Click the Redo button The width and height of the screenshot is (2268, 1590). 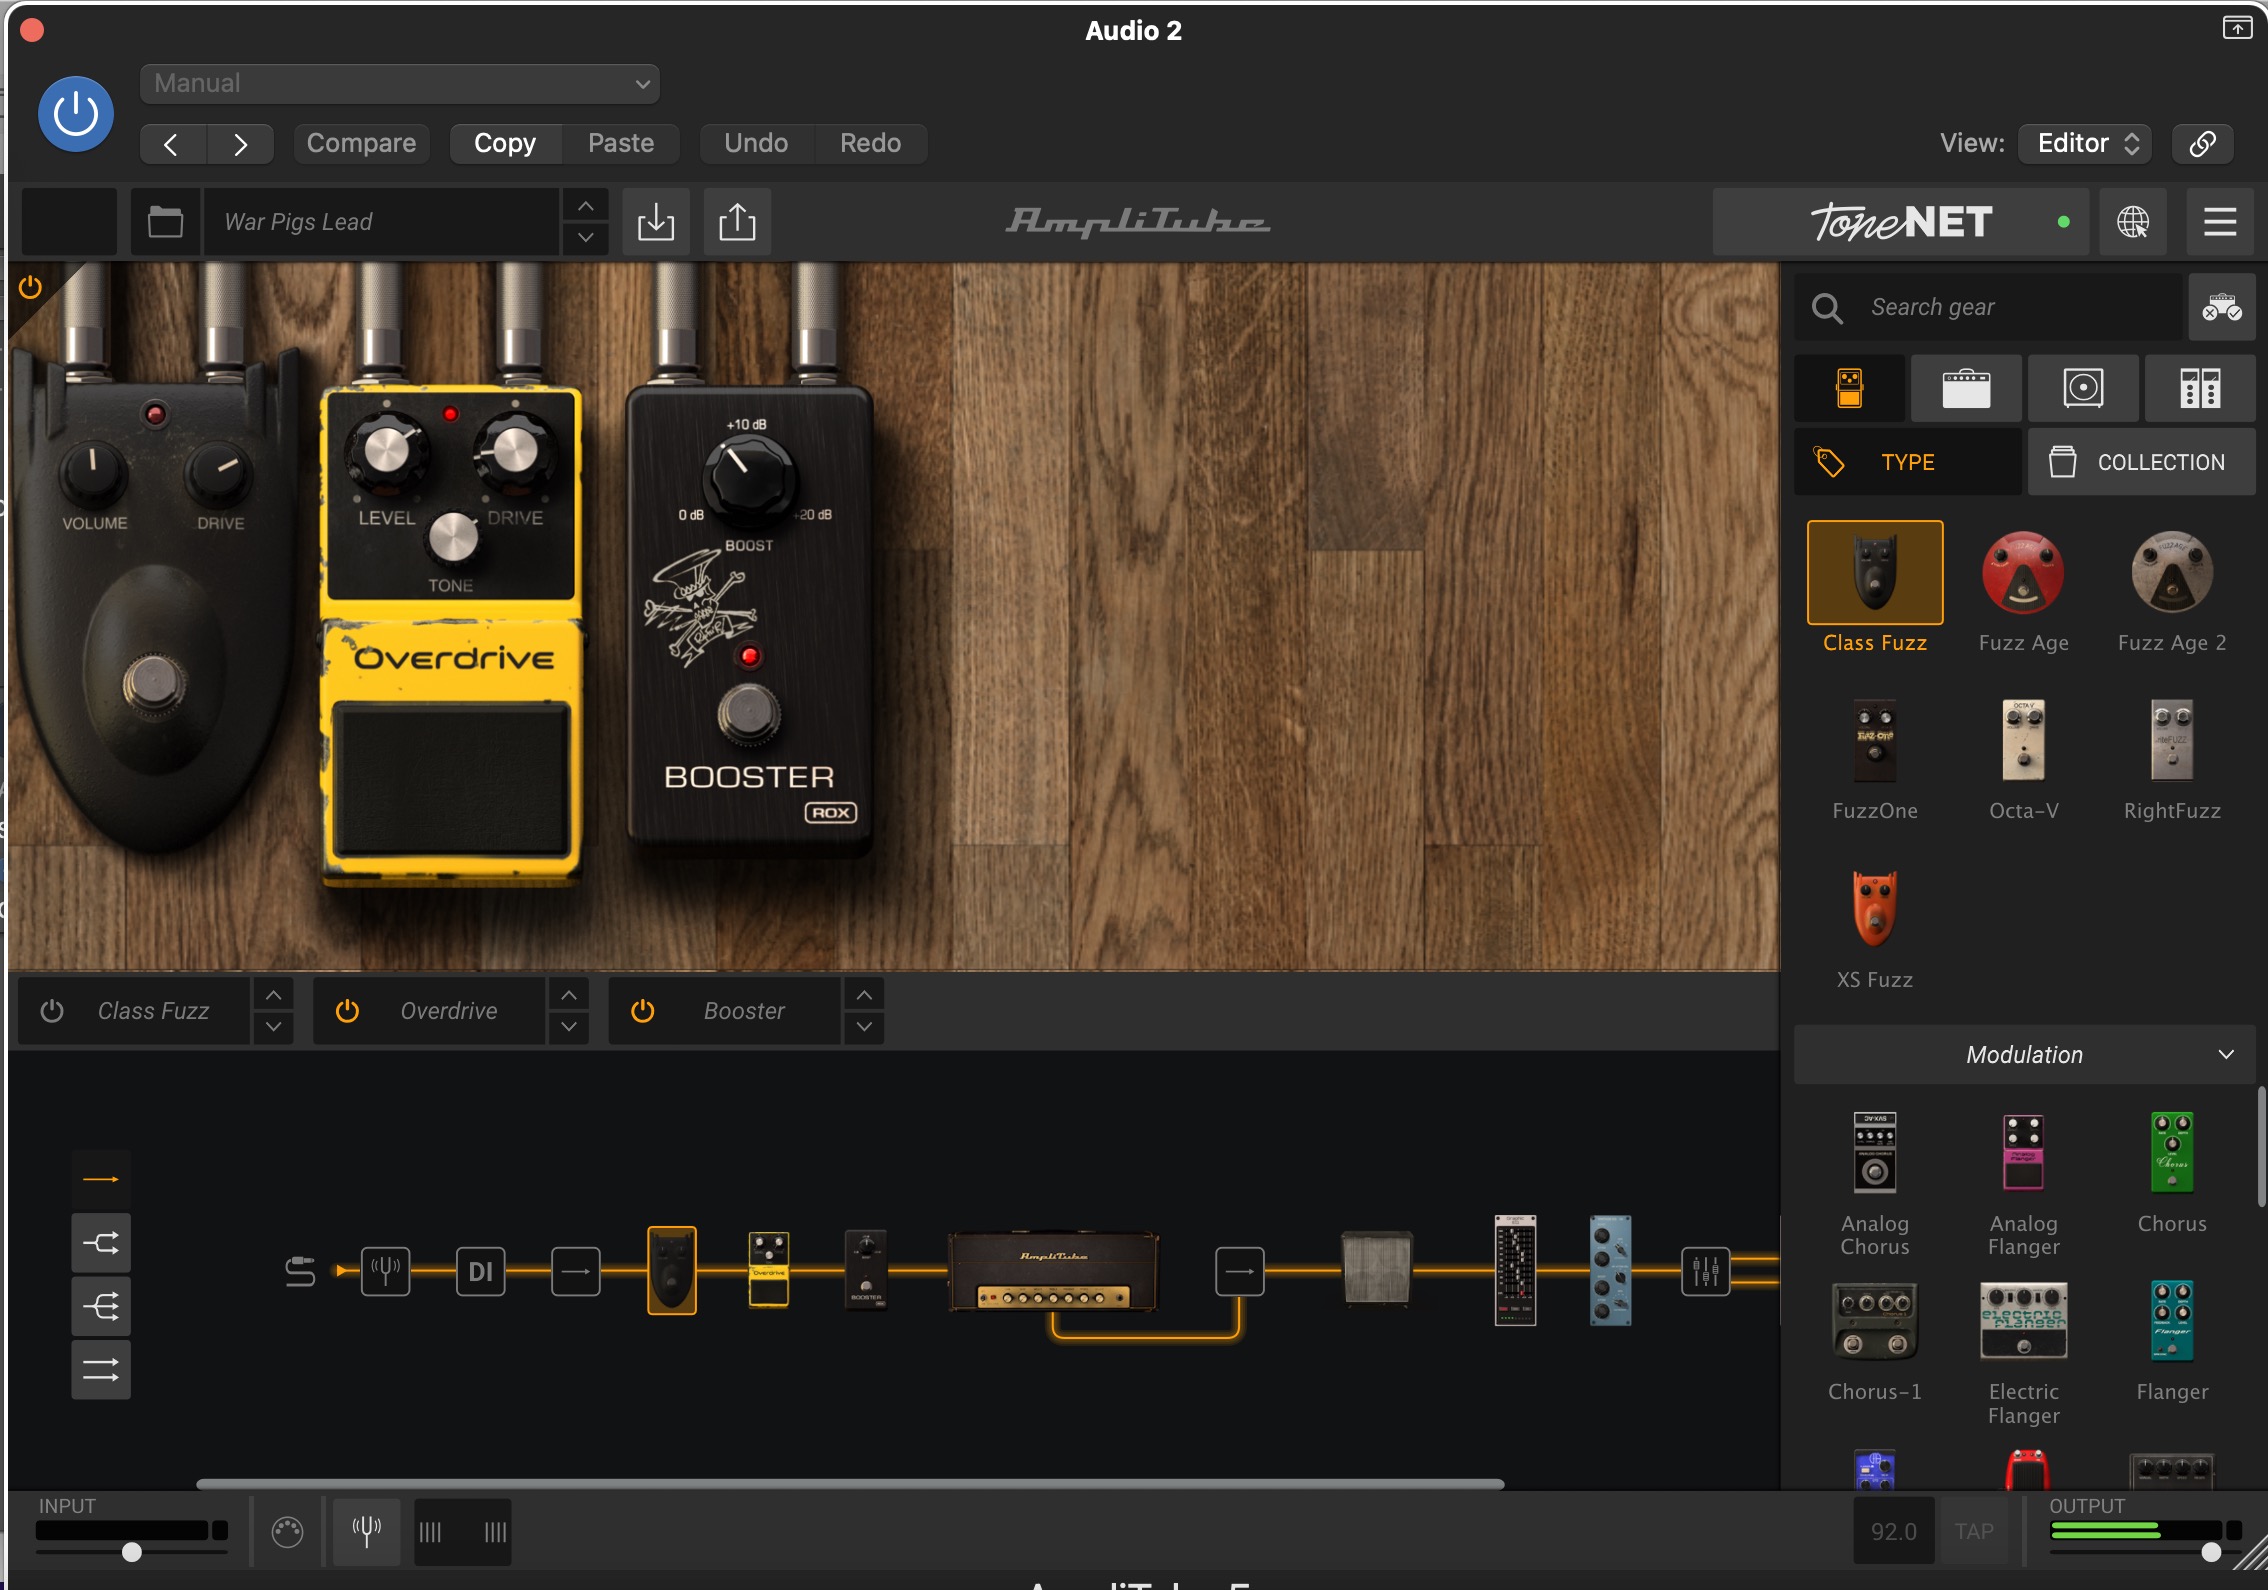point(870,144)
